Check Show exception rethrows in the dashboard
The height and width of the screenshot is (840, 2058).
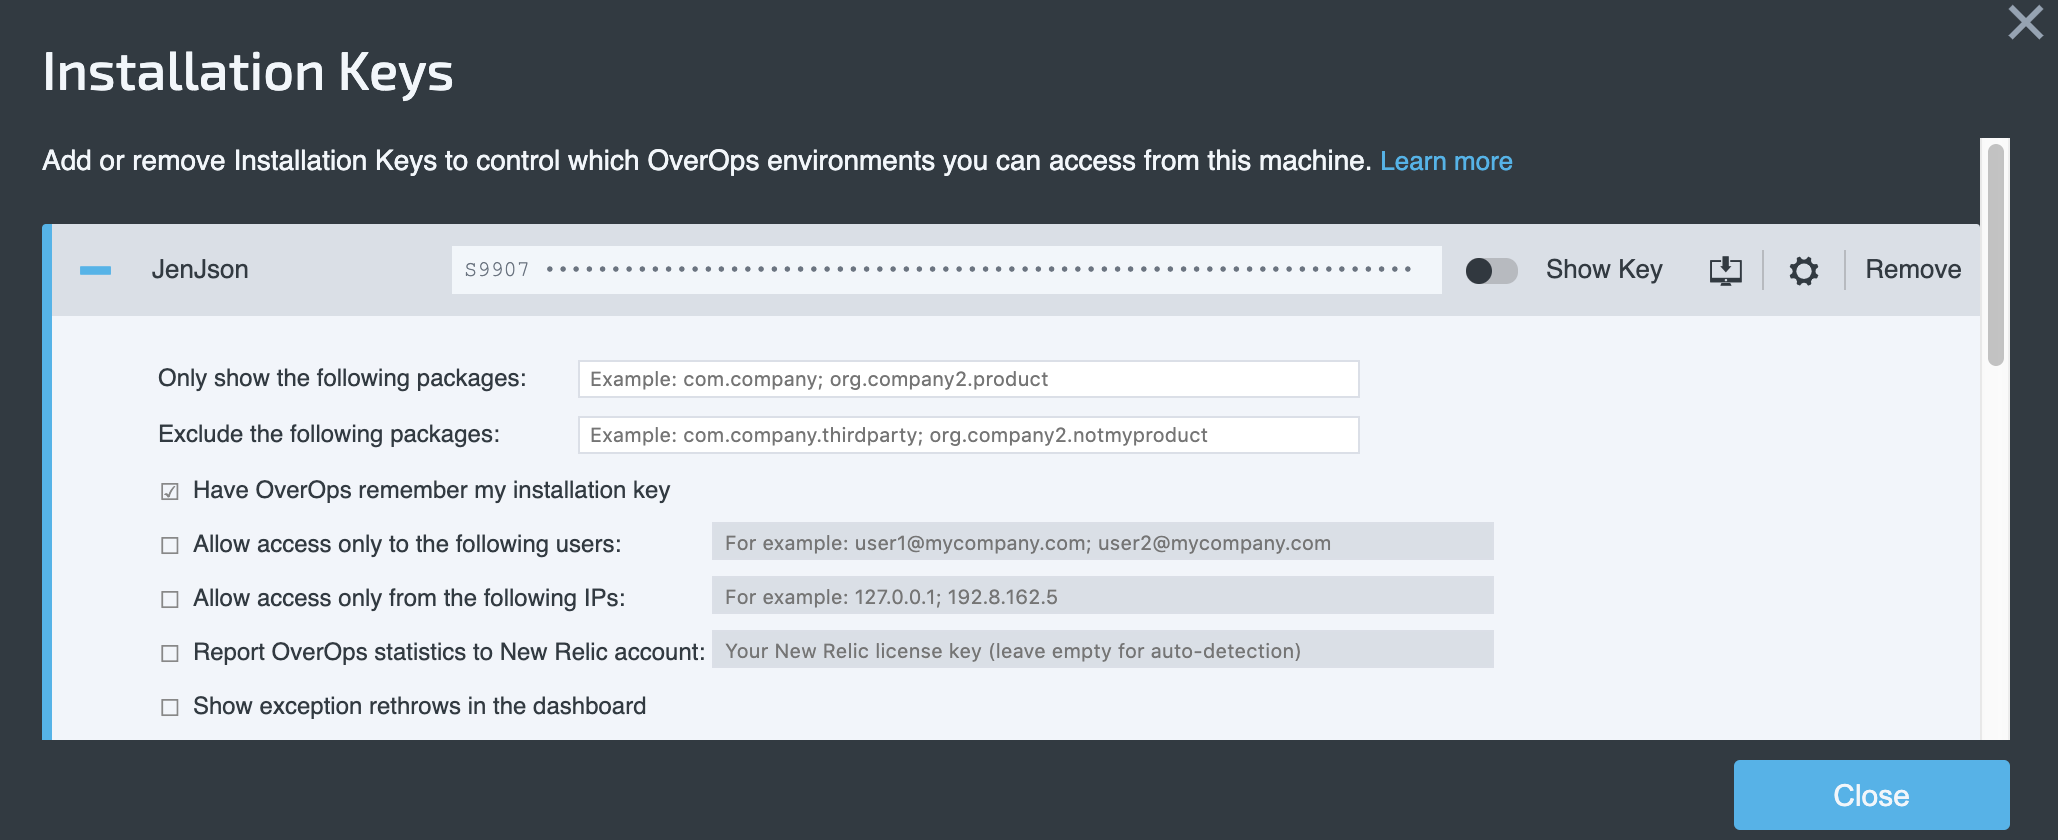point(170,707)
